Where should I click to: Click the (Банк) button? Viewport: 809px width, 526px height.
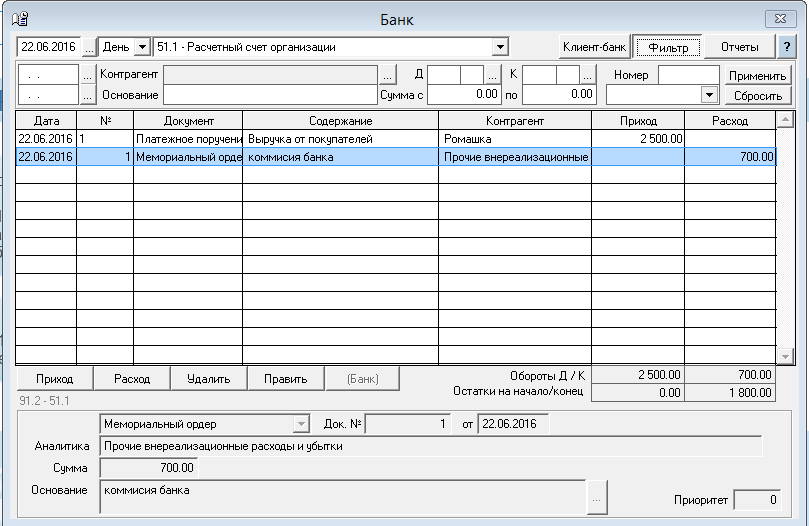point(363,379)
